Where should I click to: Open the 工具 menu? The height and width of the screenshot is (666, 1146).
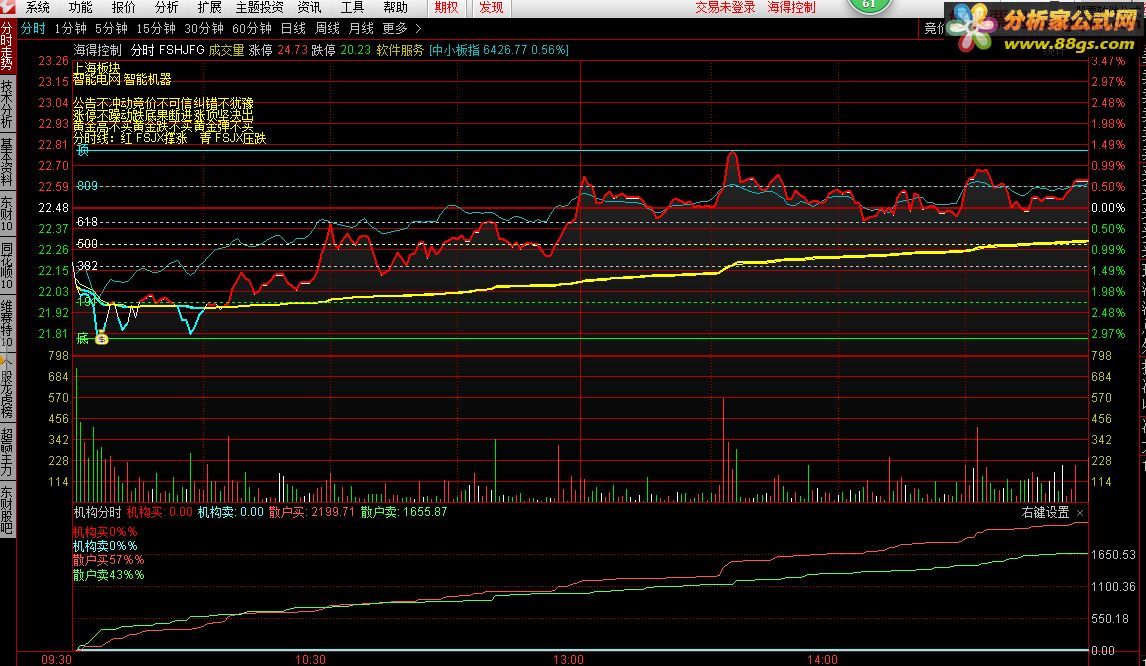pyautogui.click(x=352, y=7)
